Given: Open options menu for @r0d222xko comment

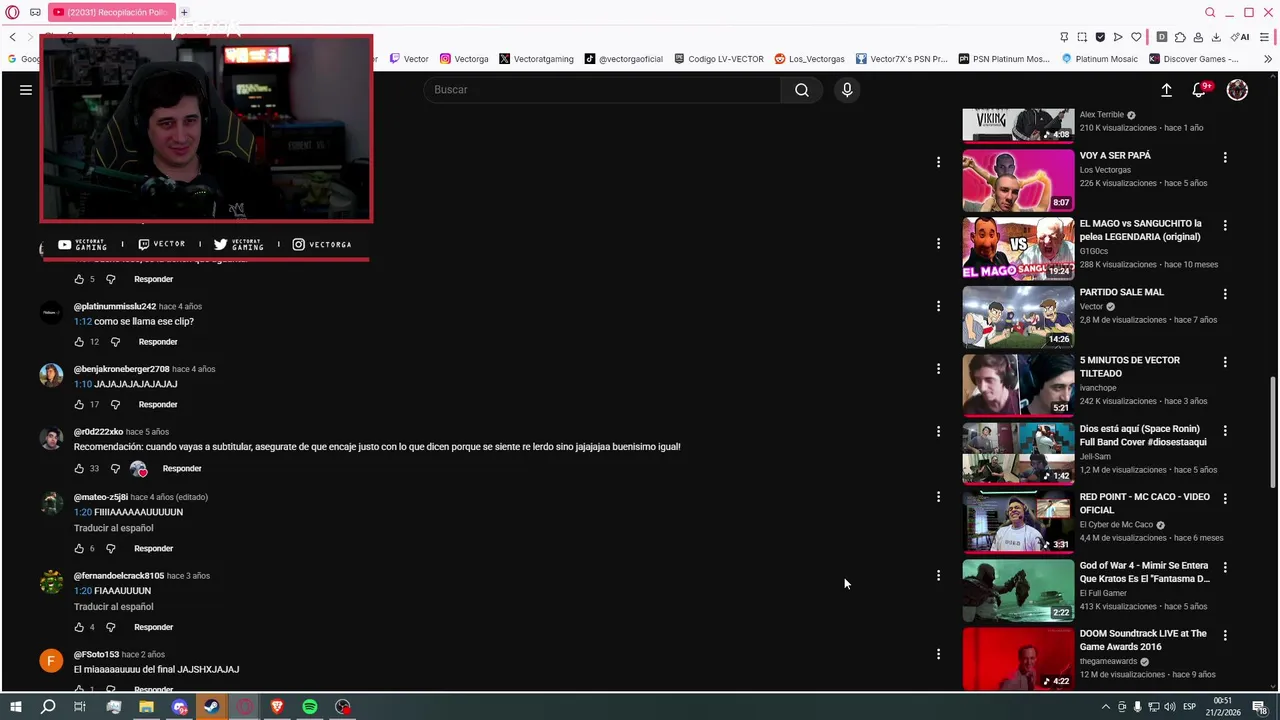Looking at the screenshot, I should [938, 432].
